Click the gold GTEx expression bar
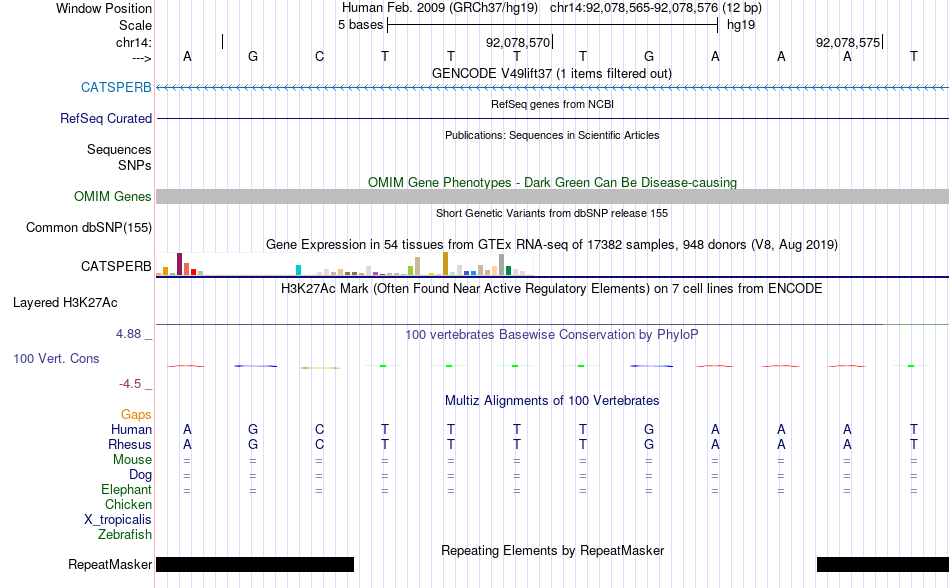Viewport: 950px width, 588px height. click(x=445, y=264)
